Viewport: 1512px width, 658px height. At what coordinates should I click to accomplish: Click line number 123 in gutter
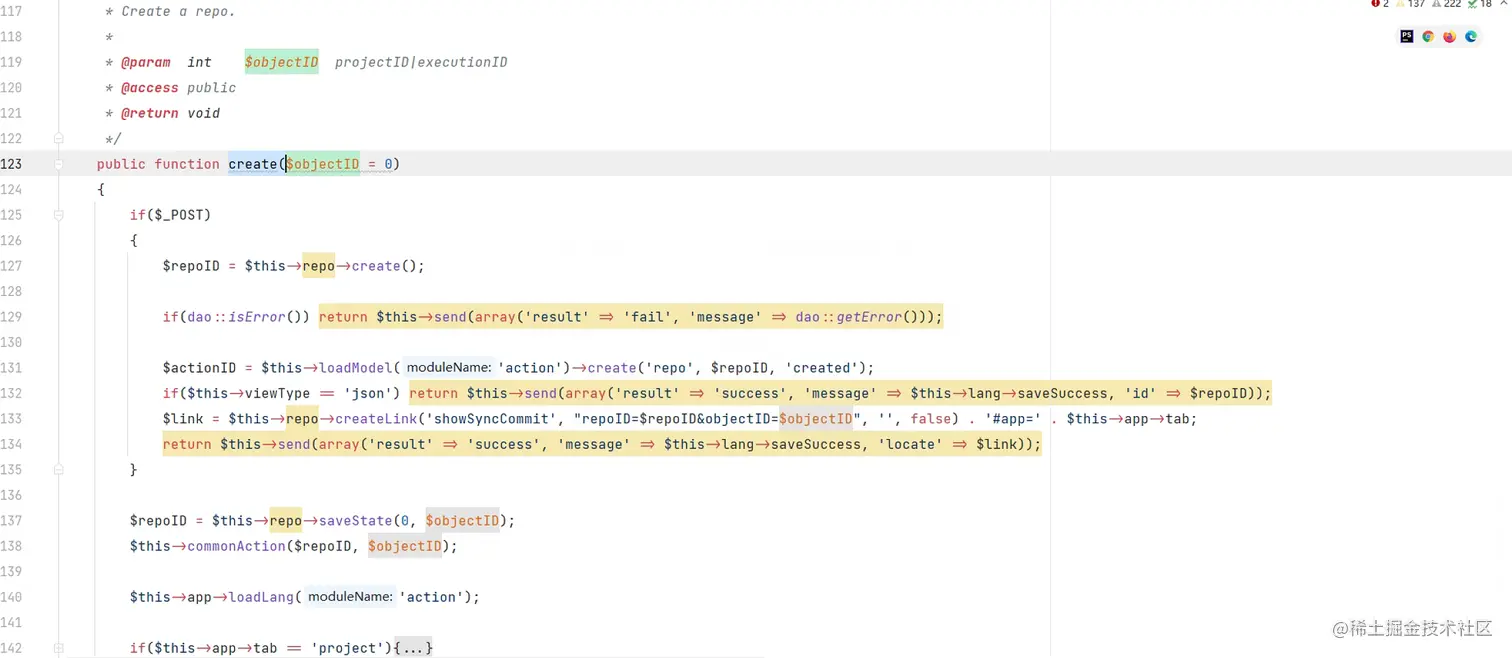[x=11, y=164]
